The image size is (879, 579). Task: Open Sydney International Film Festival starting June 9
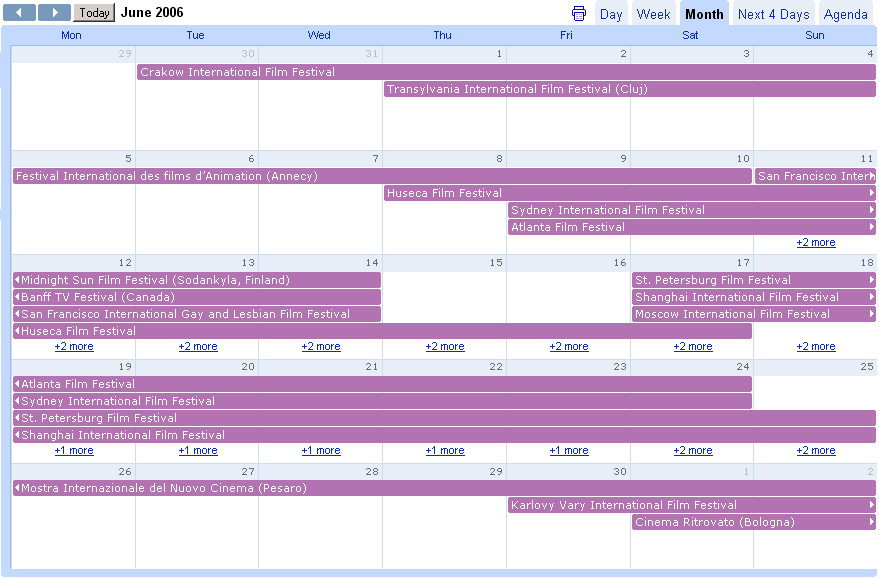click(692, 210)
